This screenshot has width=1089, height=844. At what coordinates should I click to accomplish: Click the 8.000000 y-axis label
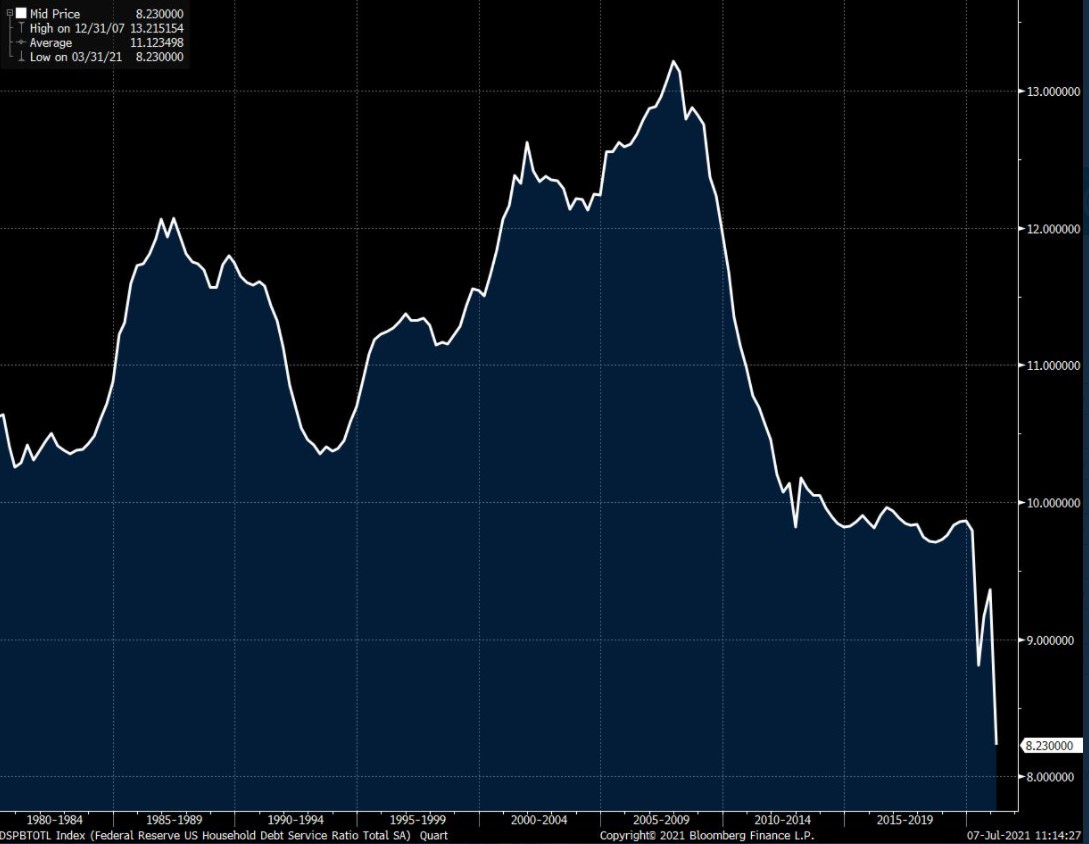[x=1051, y=777]
